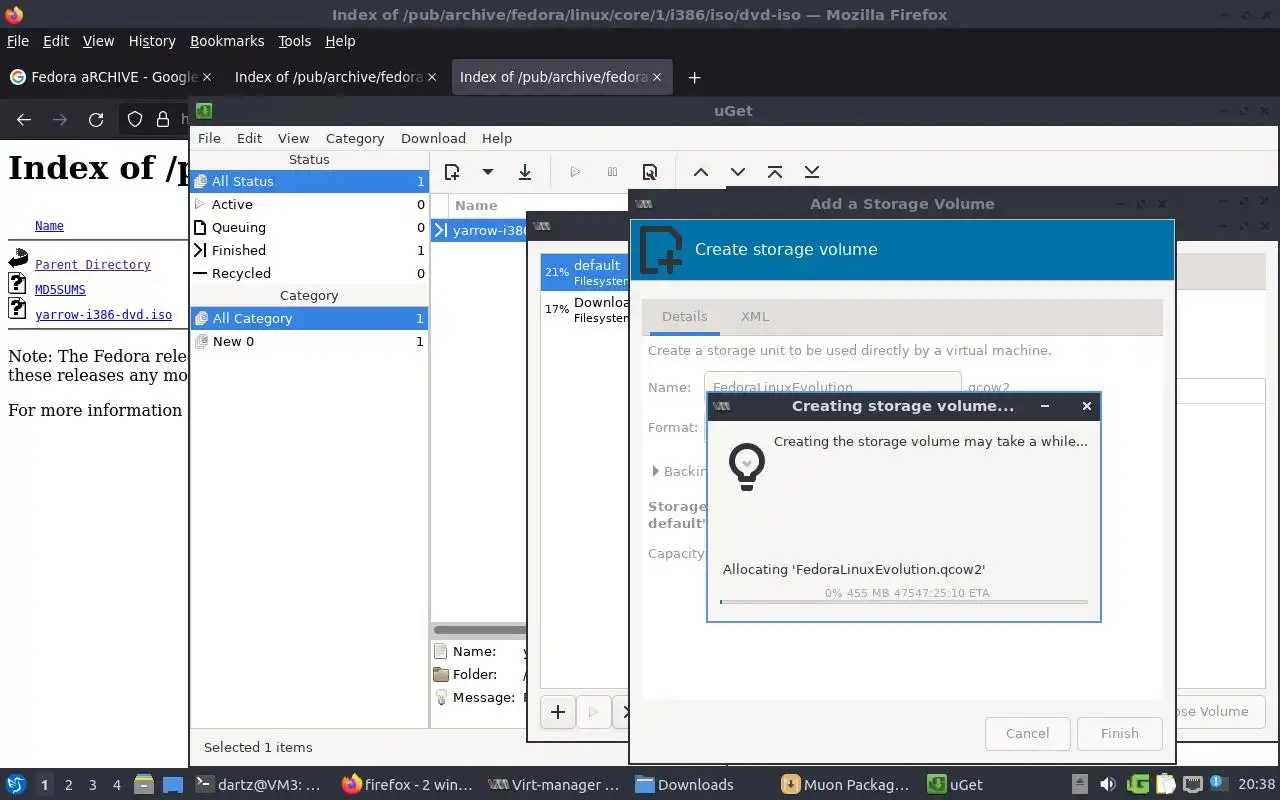Image resolution: width=1280 pixels, height=800 pixels.
Task: Click uGet pause toolbar icon
Action: [612, 172]
